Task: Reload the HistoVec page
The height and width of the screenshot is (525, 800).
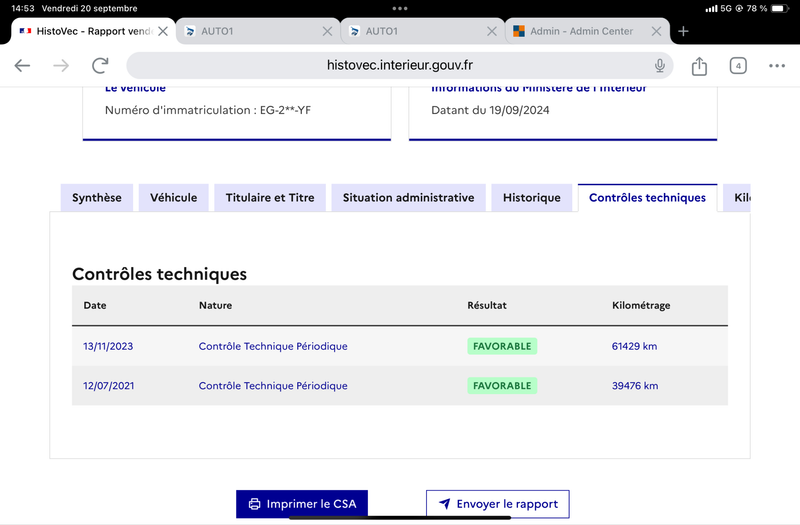Action: (100, 65)
